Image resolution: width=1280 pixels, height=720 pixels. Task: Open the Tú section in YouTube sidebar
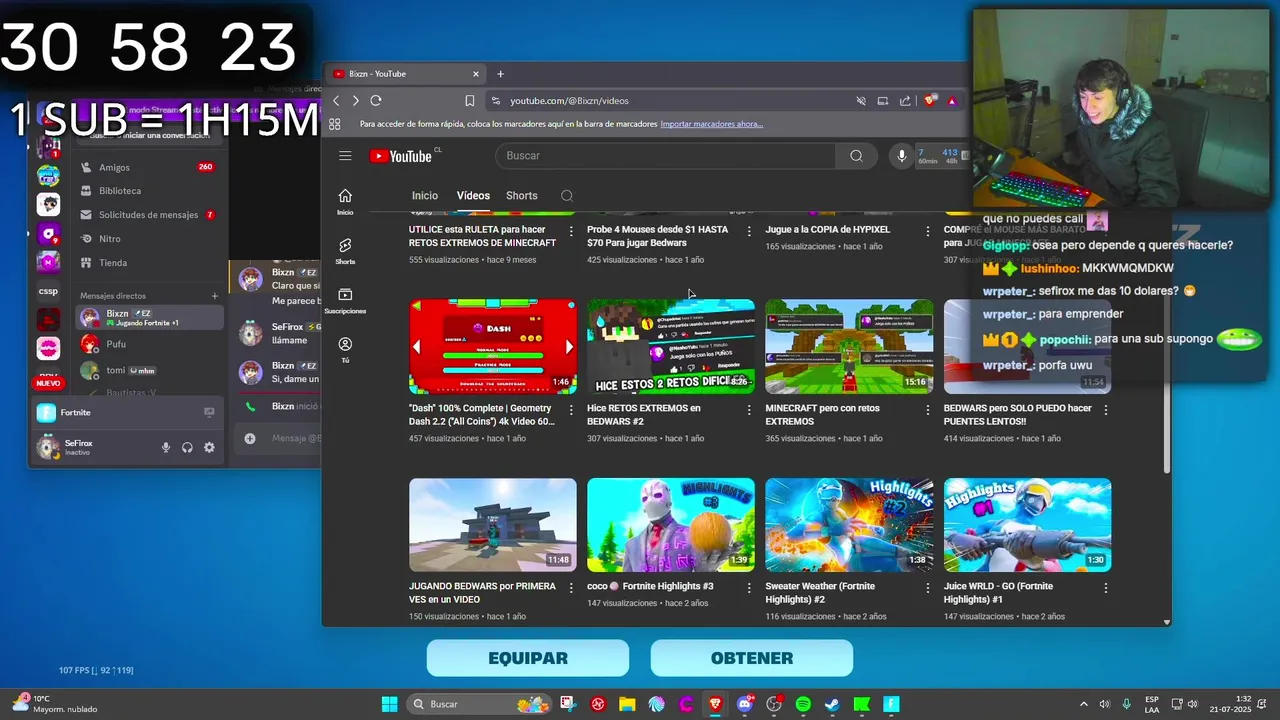tap(345, 349)
